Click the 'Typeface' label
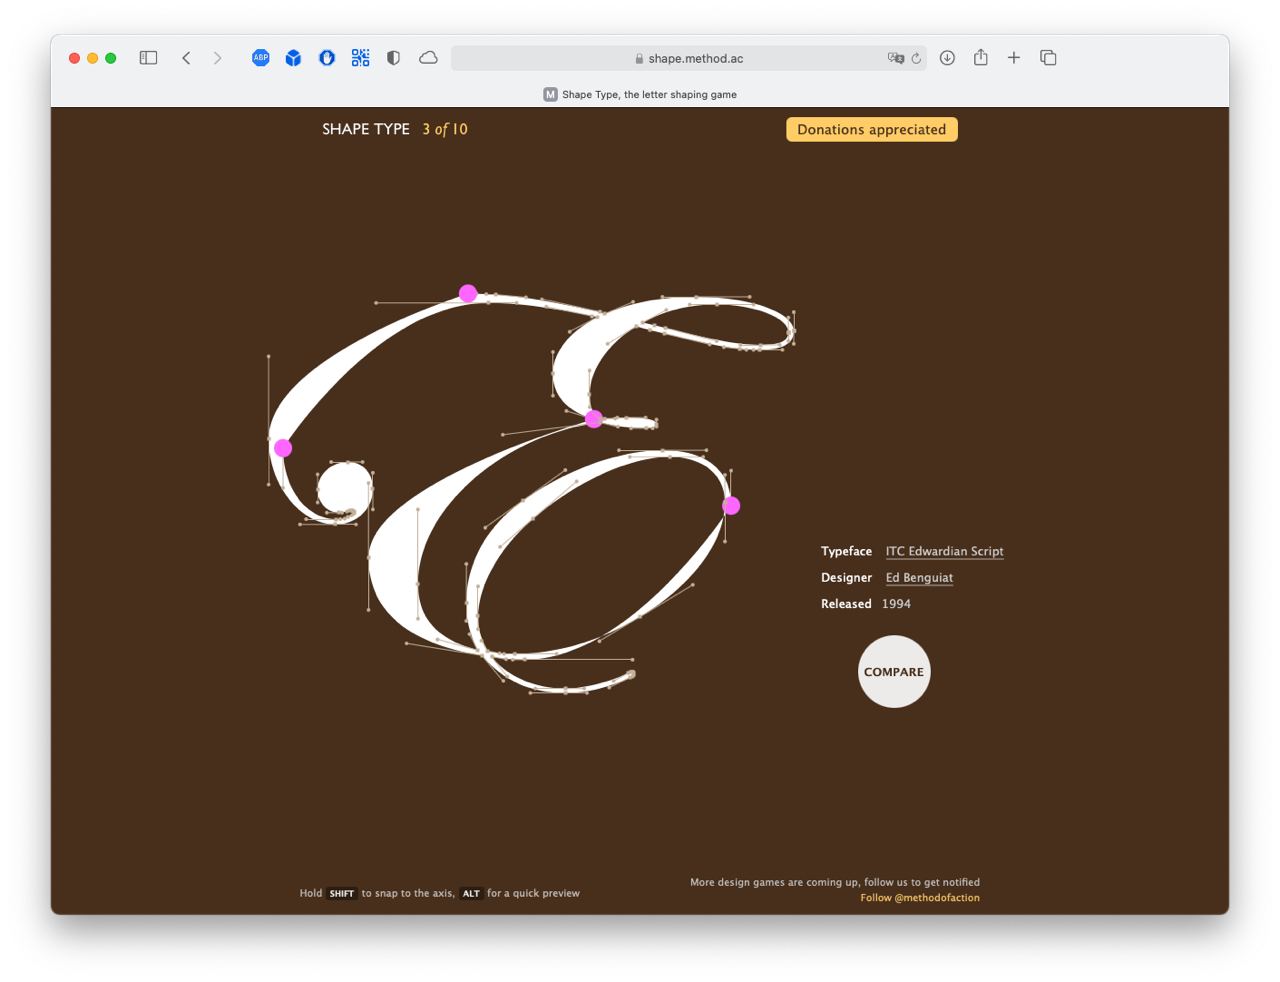 [846, 551]
